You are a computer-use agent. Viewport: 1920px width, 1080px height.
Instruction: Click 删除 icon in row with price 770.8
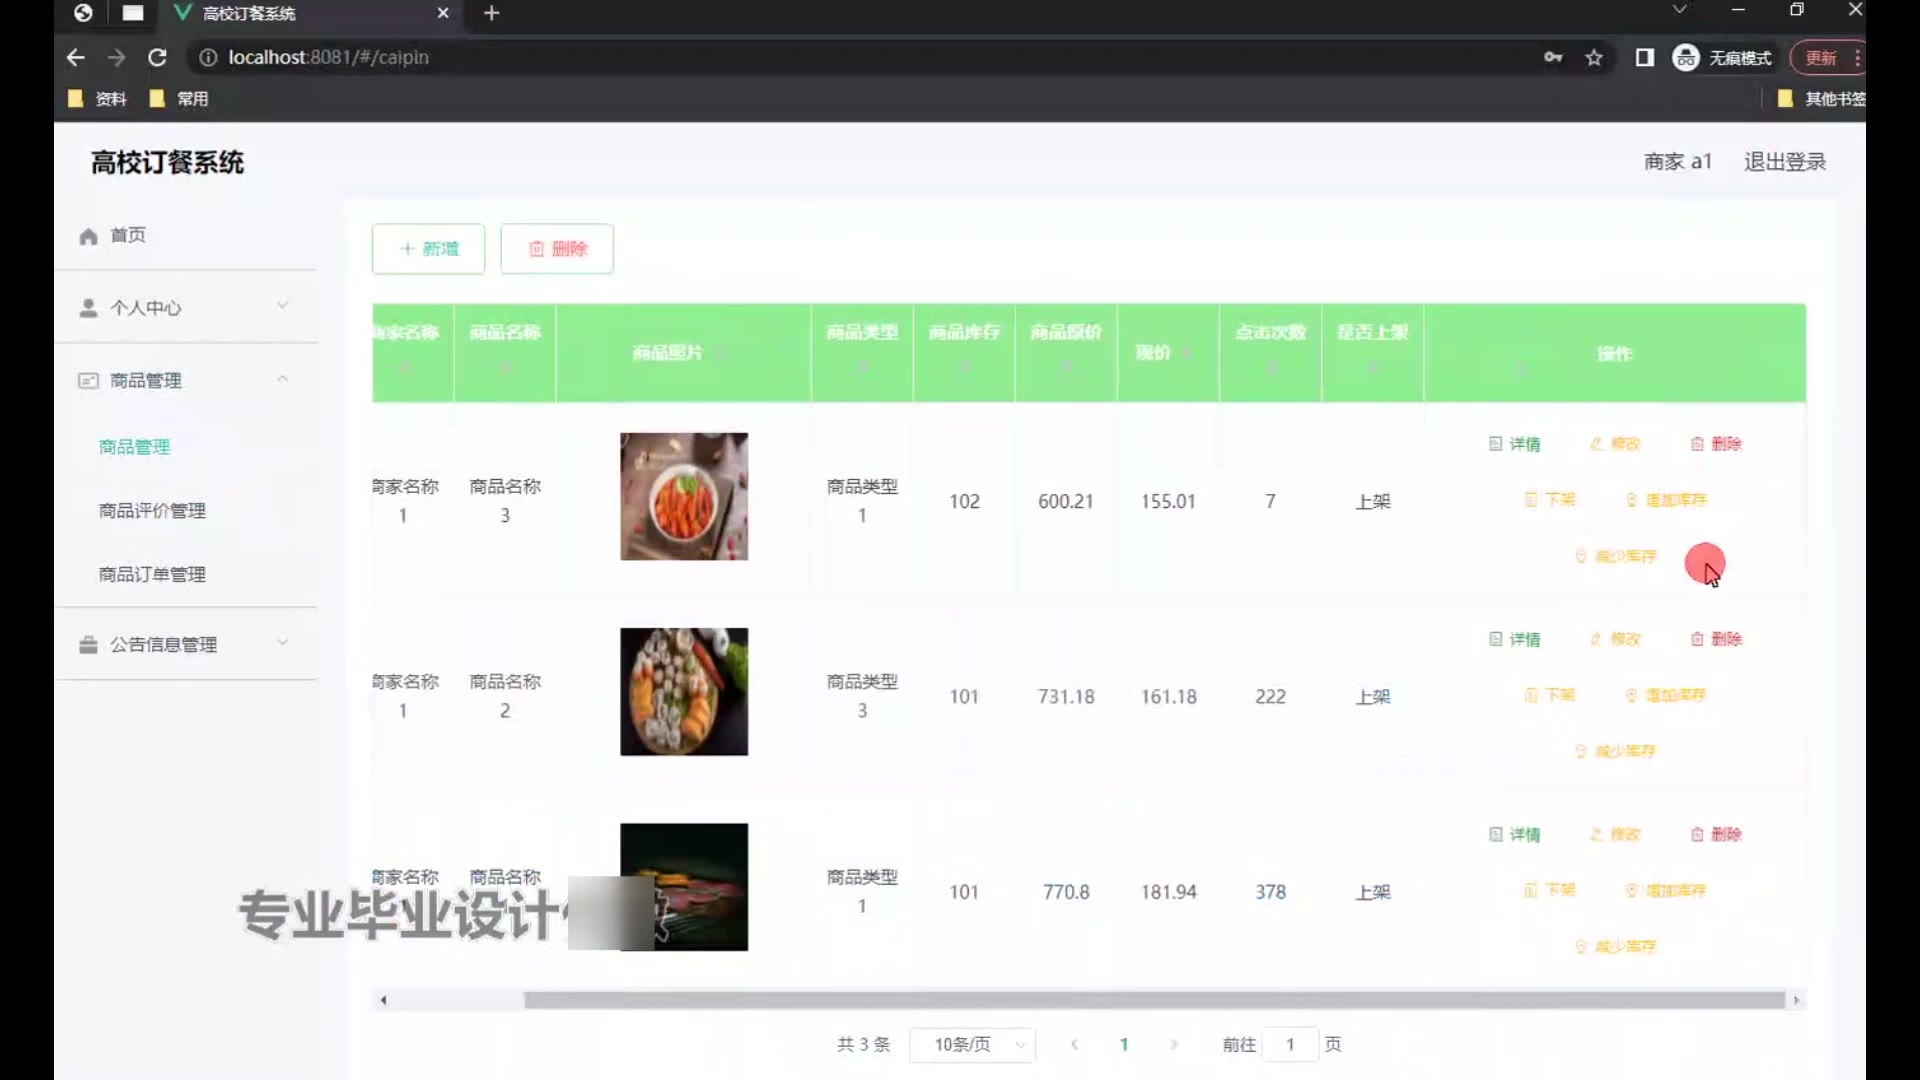(x=1697, y=834)
